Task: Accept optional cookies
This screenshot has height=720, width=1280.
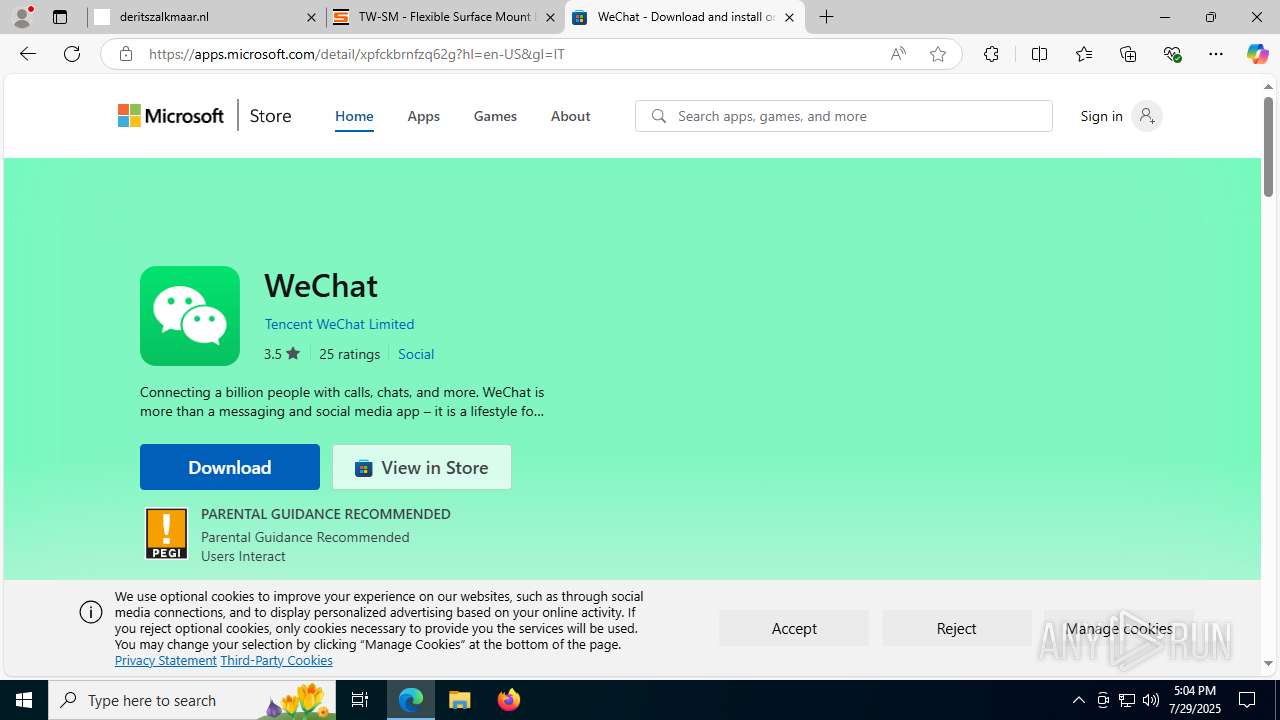Action: click(794, 628)
